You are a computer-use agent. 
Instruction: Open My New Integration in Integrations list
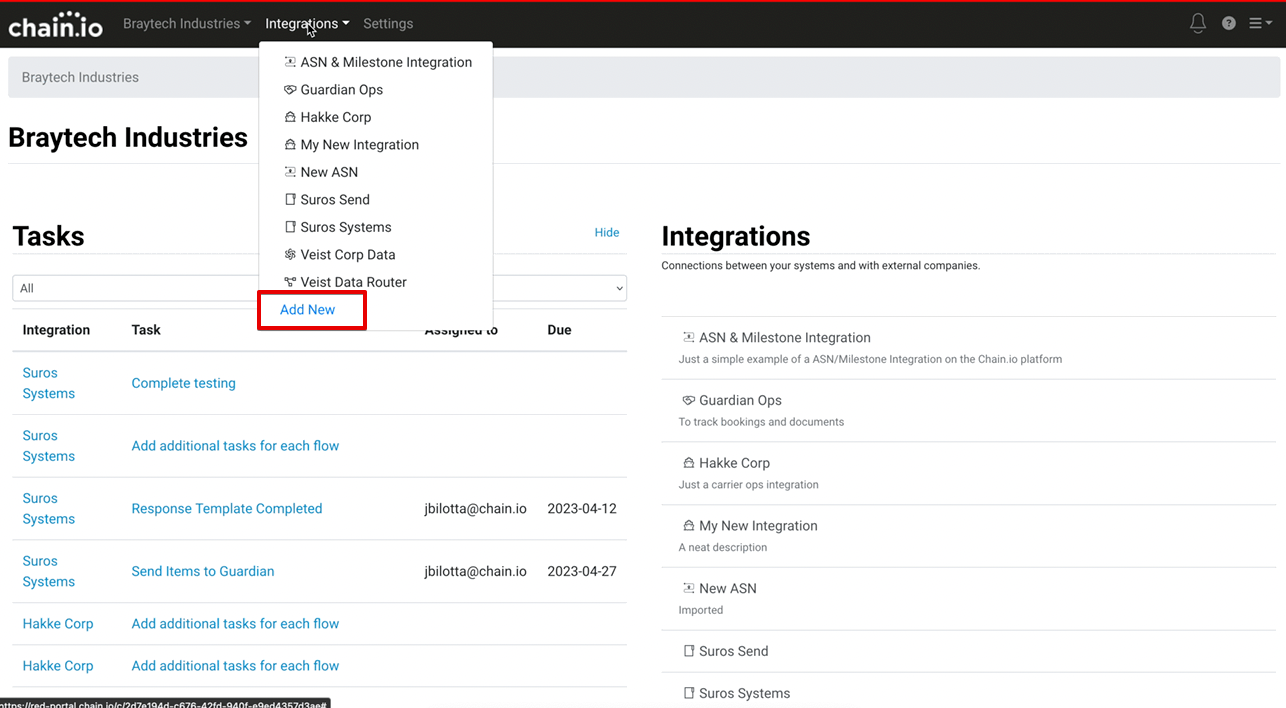coord(758,526)
